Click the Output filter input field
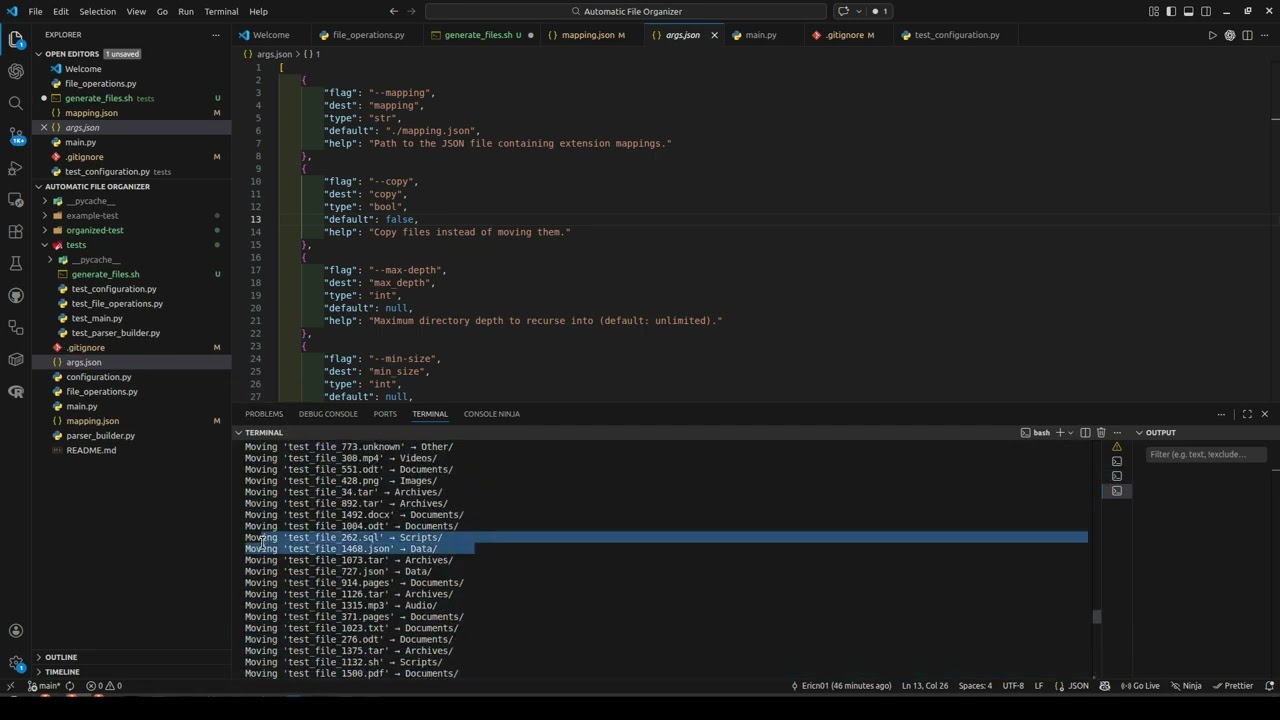The image size is (1280, 720). point(1207,454)
